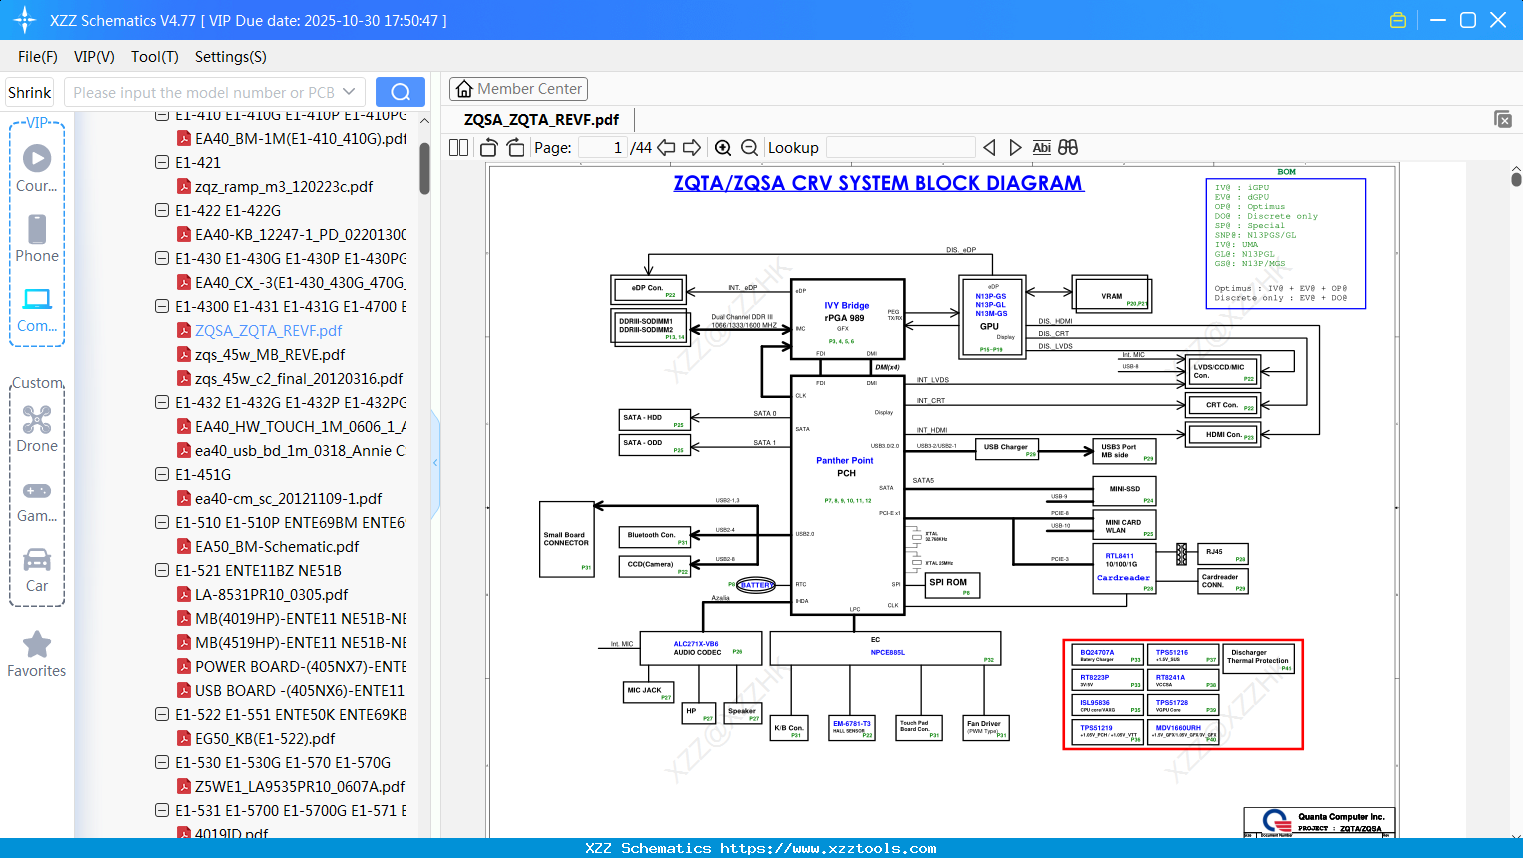Viewport: 1523px width, 858px height.
Task: Open the VIP(V) menu
Action: [94, 57]
